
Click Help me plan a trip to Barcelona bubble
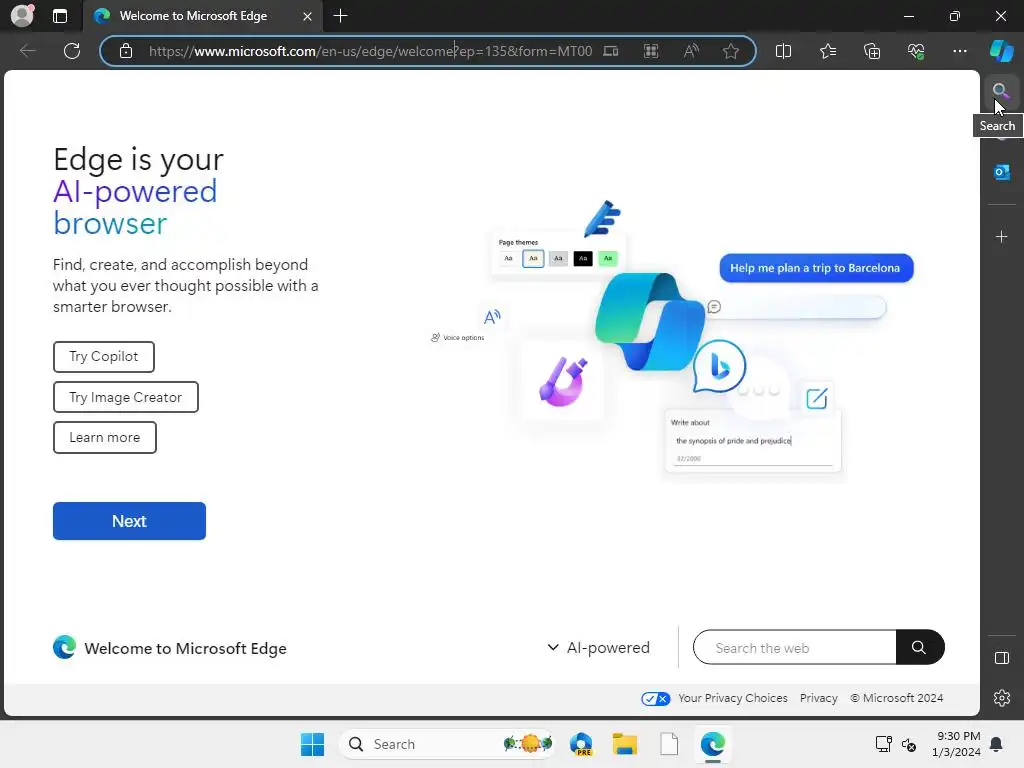point(816,268)
